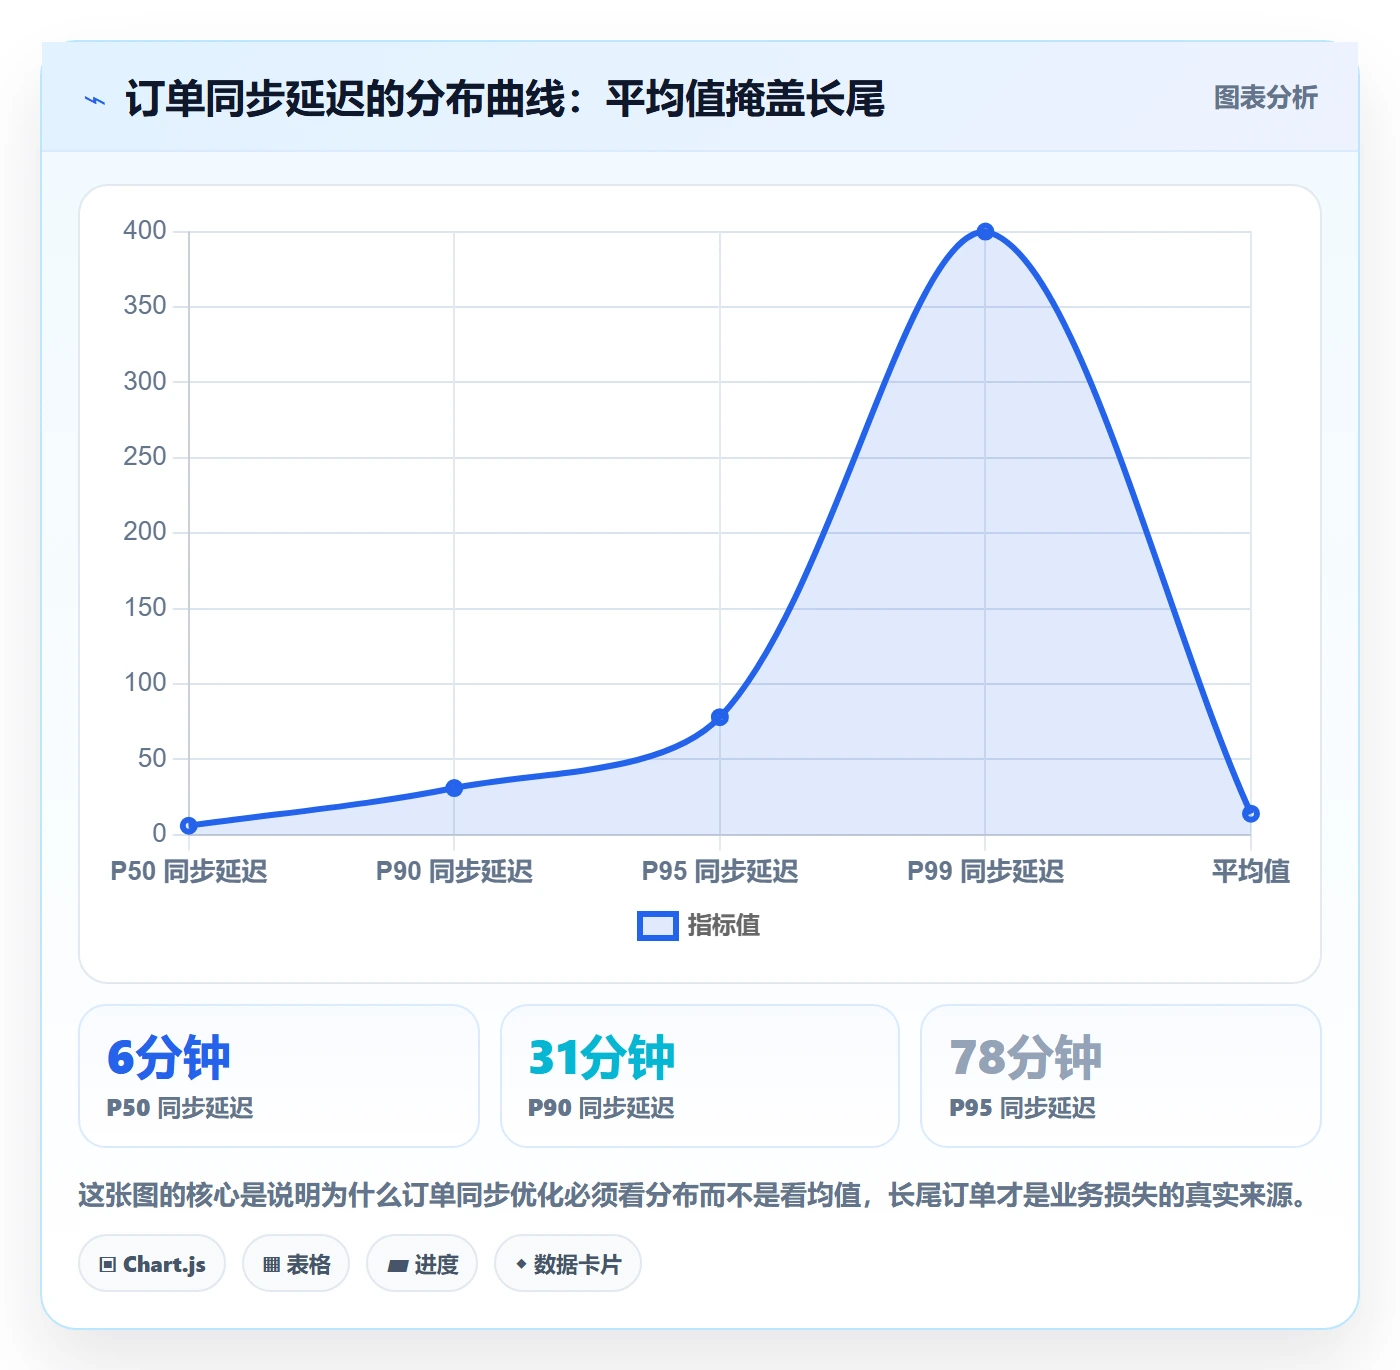This screenshot has width=1400, height=1370.
Task: Click the x-axis label P90 同步延迟
Action: [x=454, y=872]
